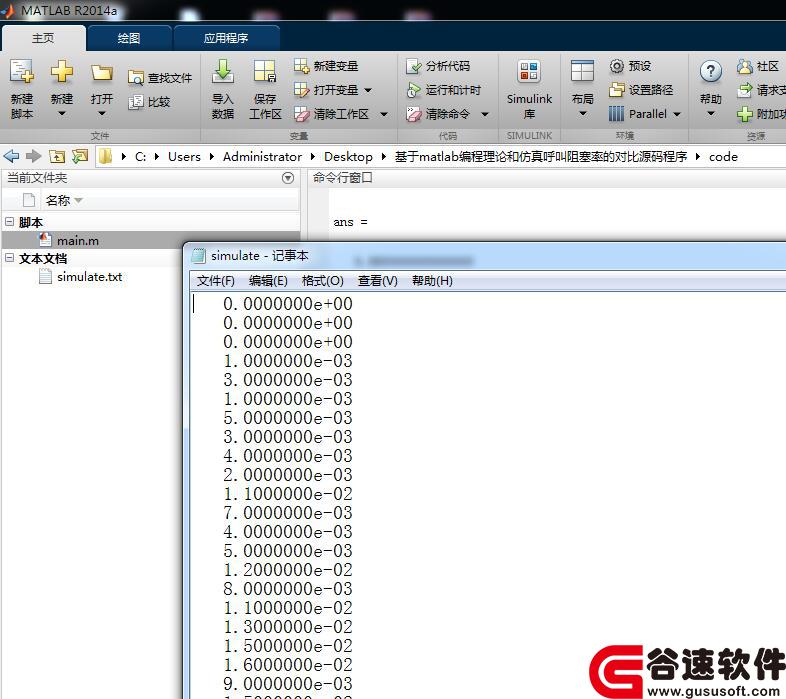
Task: Click 设置路径 (Set Path) icon
Action: point(617,90)
